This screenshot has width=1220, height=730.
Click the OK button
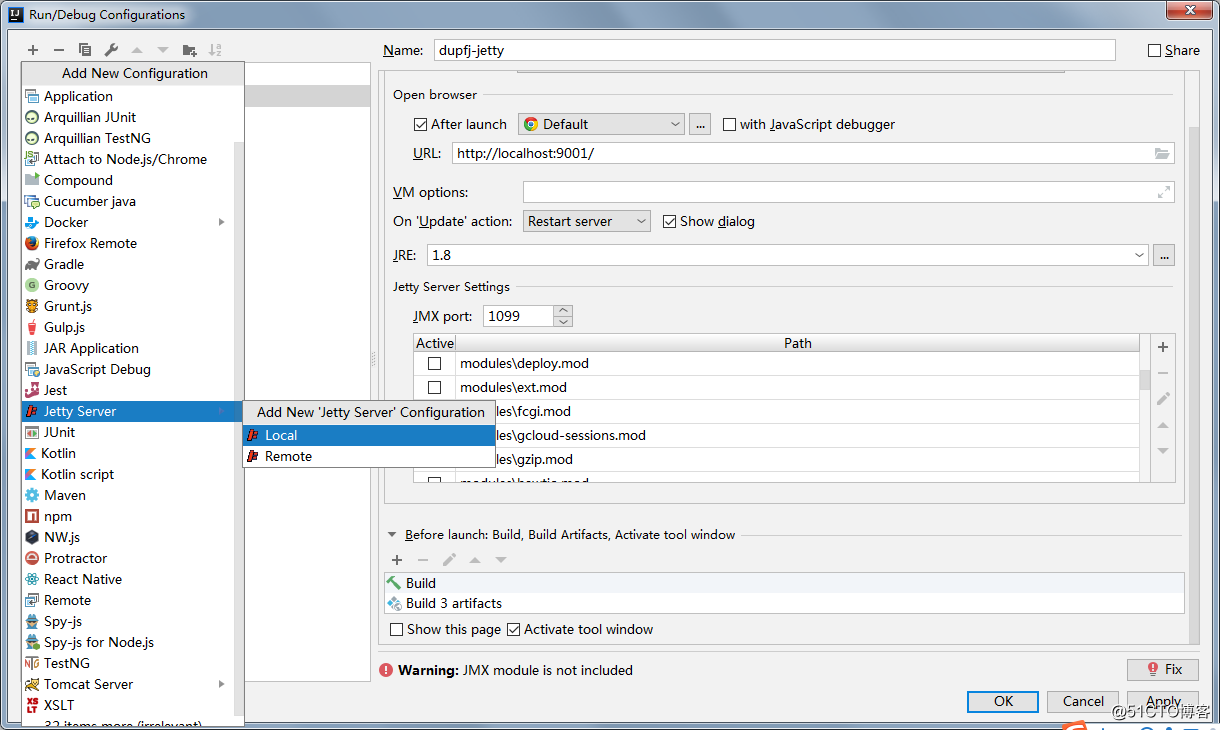pos(1003,701)
